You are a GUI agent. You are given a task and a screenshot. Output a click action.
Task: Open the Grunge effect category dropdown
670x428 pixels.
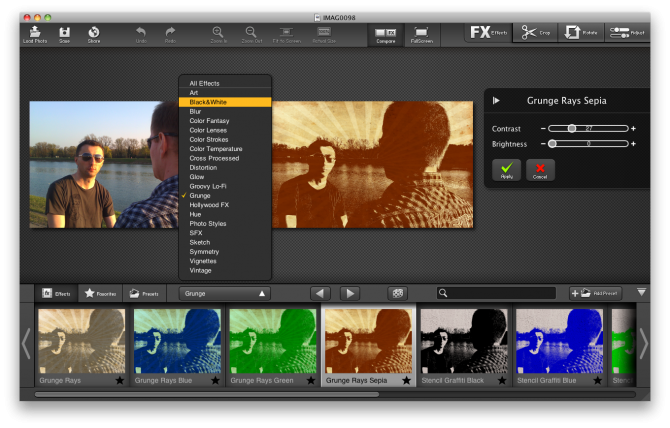tap(224, 293)
